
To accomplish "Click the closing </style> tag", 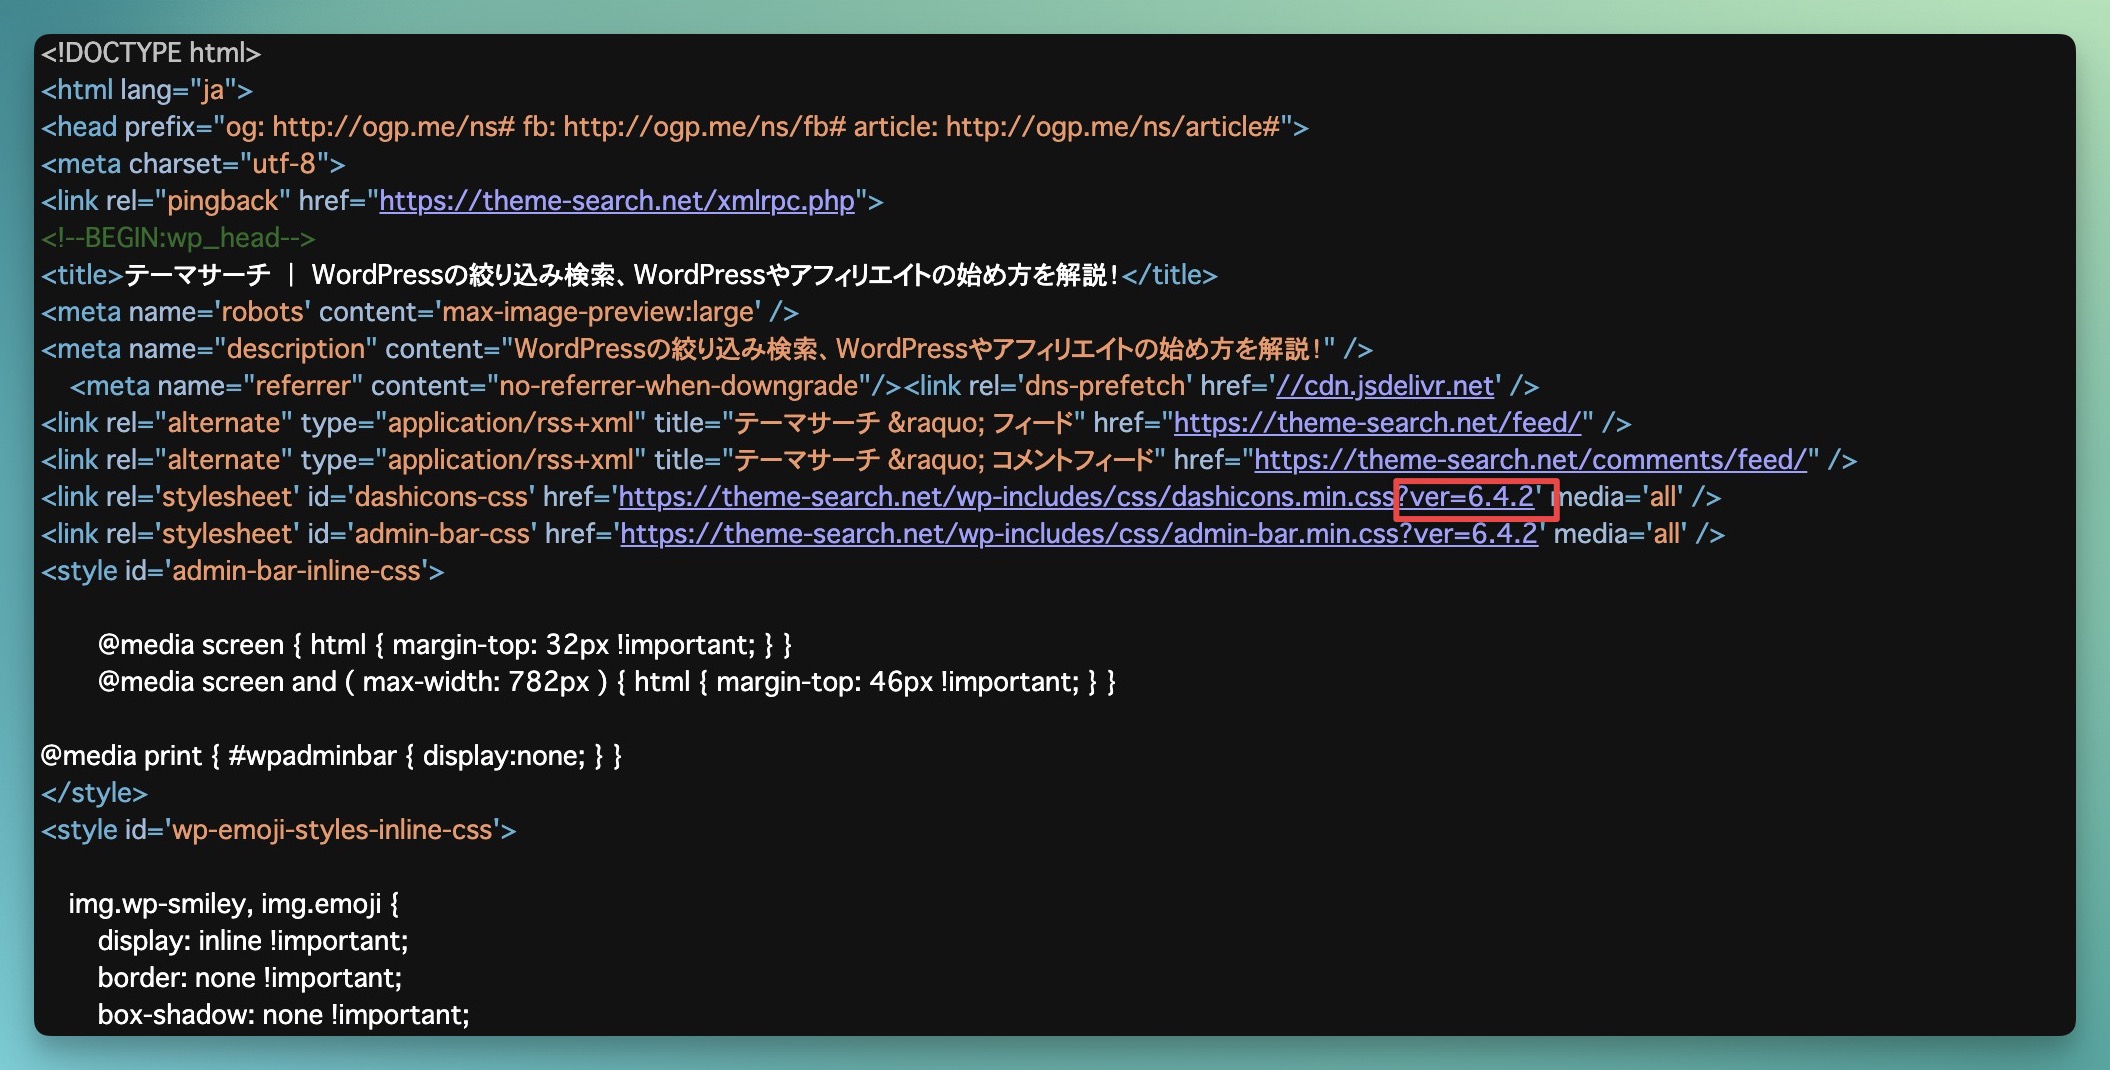I will point(94,793).
